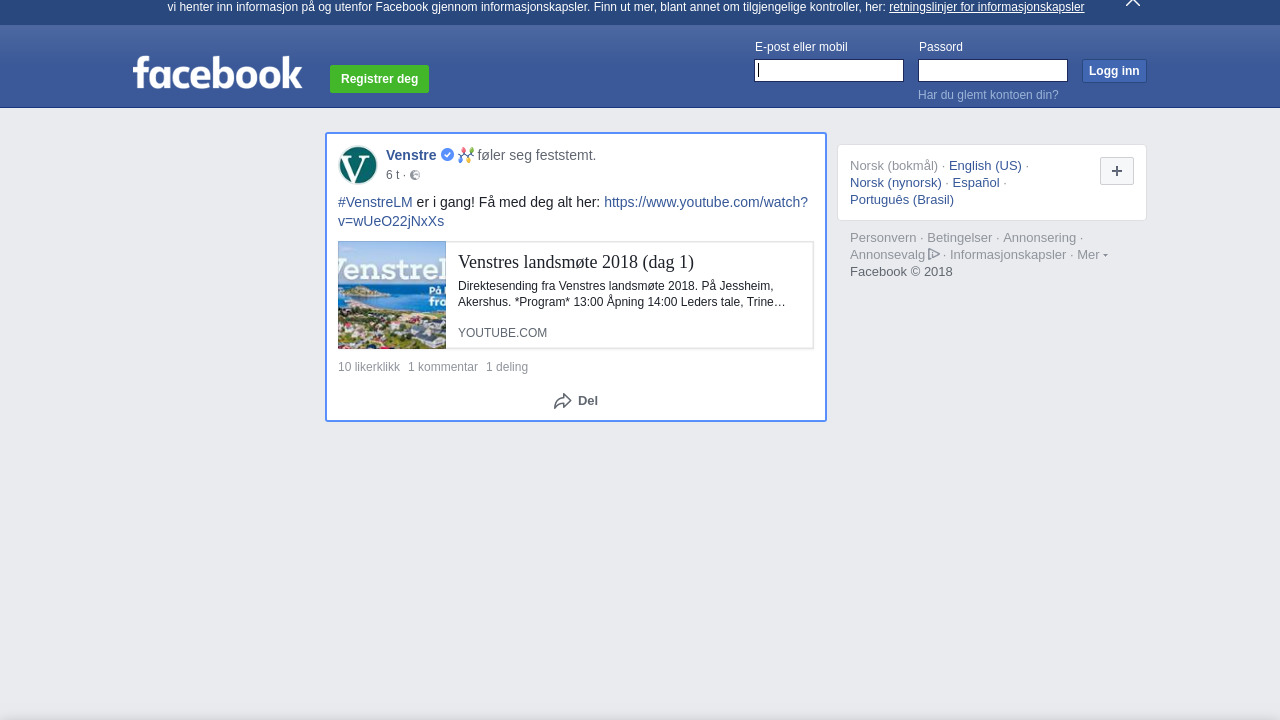Click the Logg inn button
1280x720 pixels.
(x=1114, y=71)
